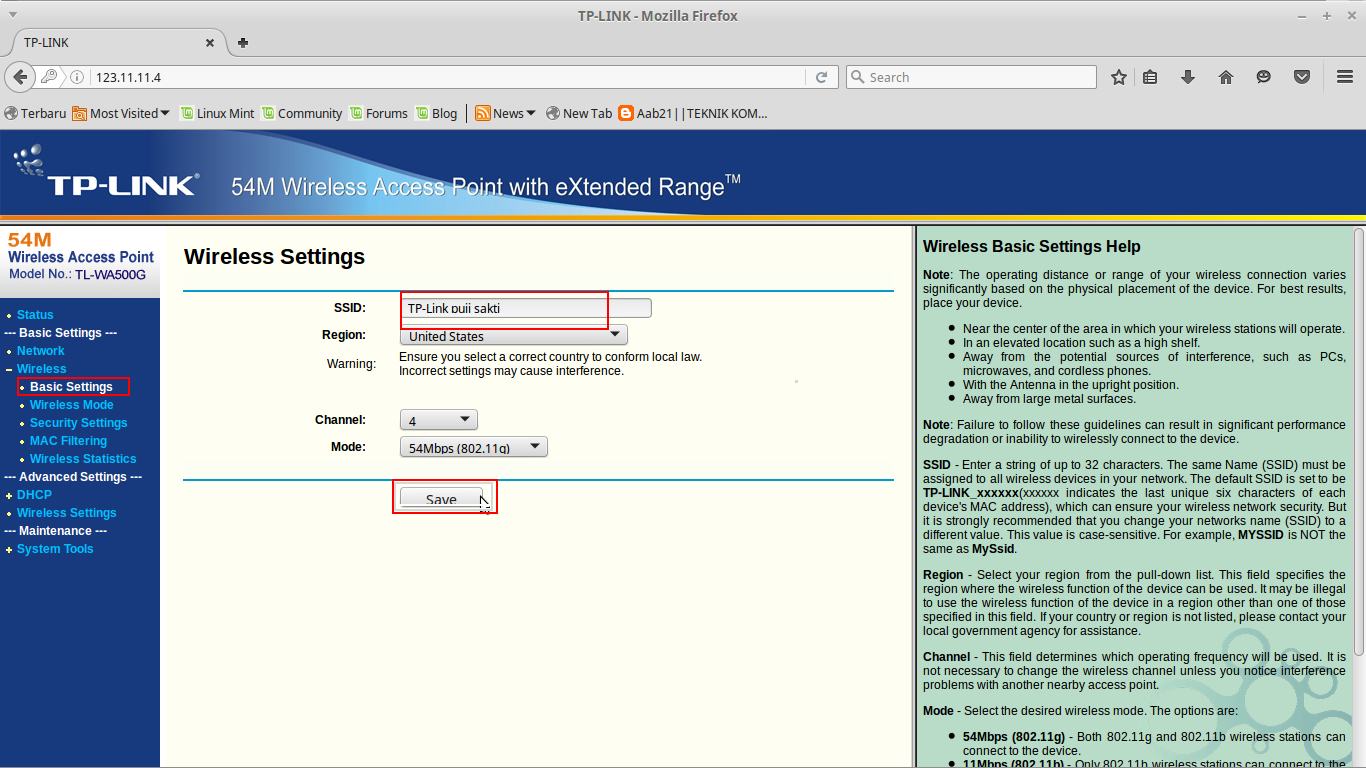Submit feedback via the smiley face icon

[1263, 77]
